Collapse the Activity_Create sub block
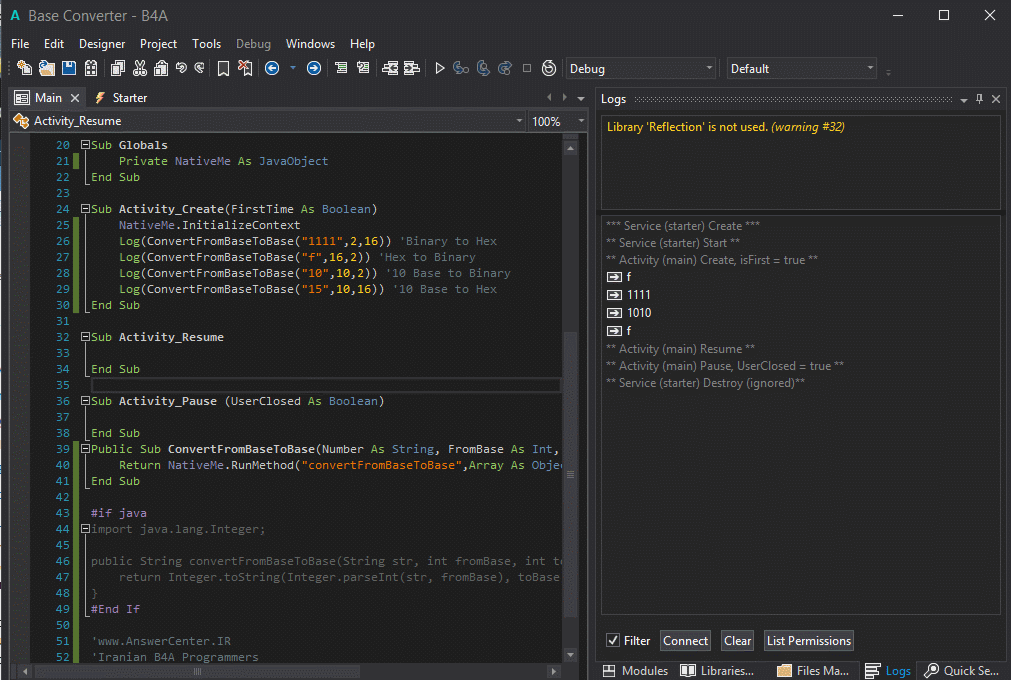The image size is (1011, 680). pyautogui.click(x=85, y=209)
